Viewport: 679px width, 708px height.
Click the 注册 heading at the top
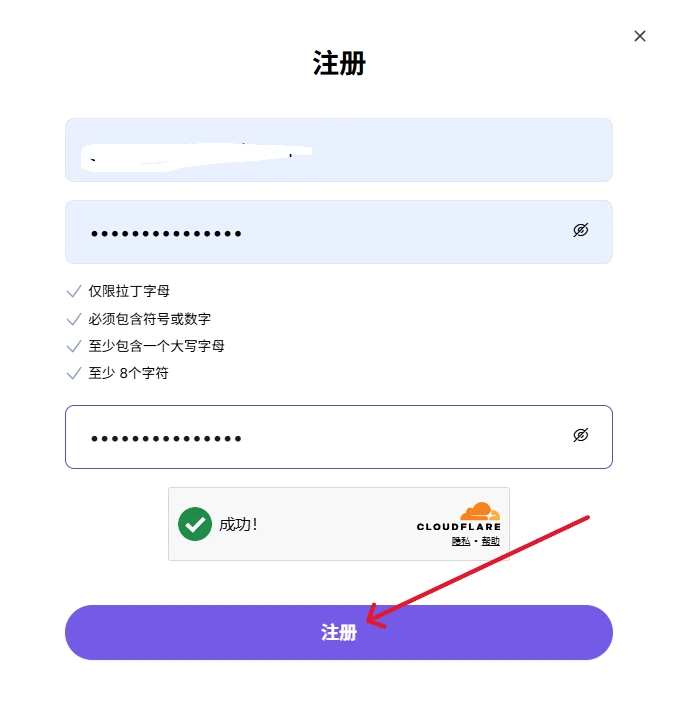(339, 63)
